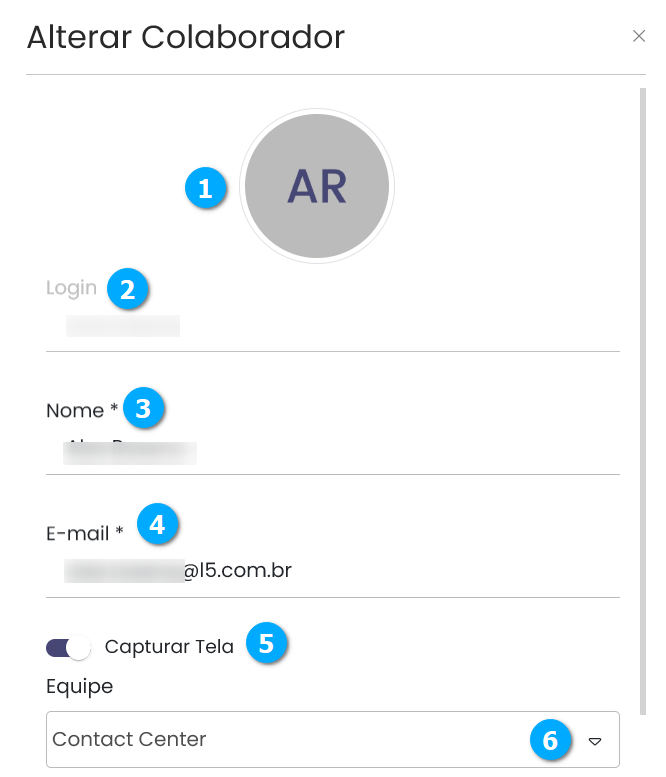This screenshot has height=777, width=666.
Task: Click the Login input field
Action: pyautogui.click(x=330, y=326)
